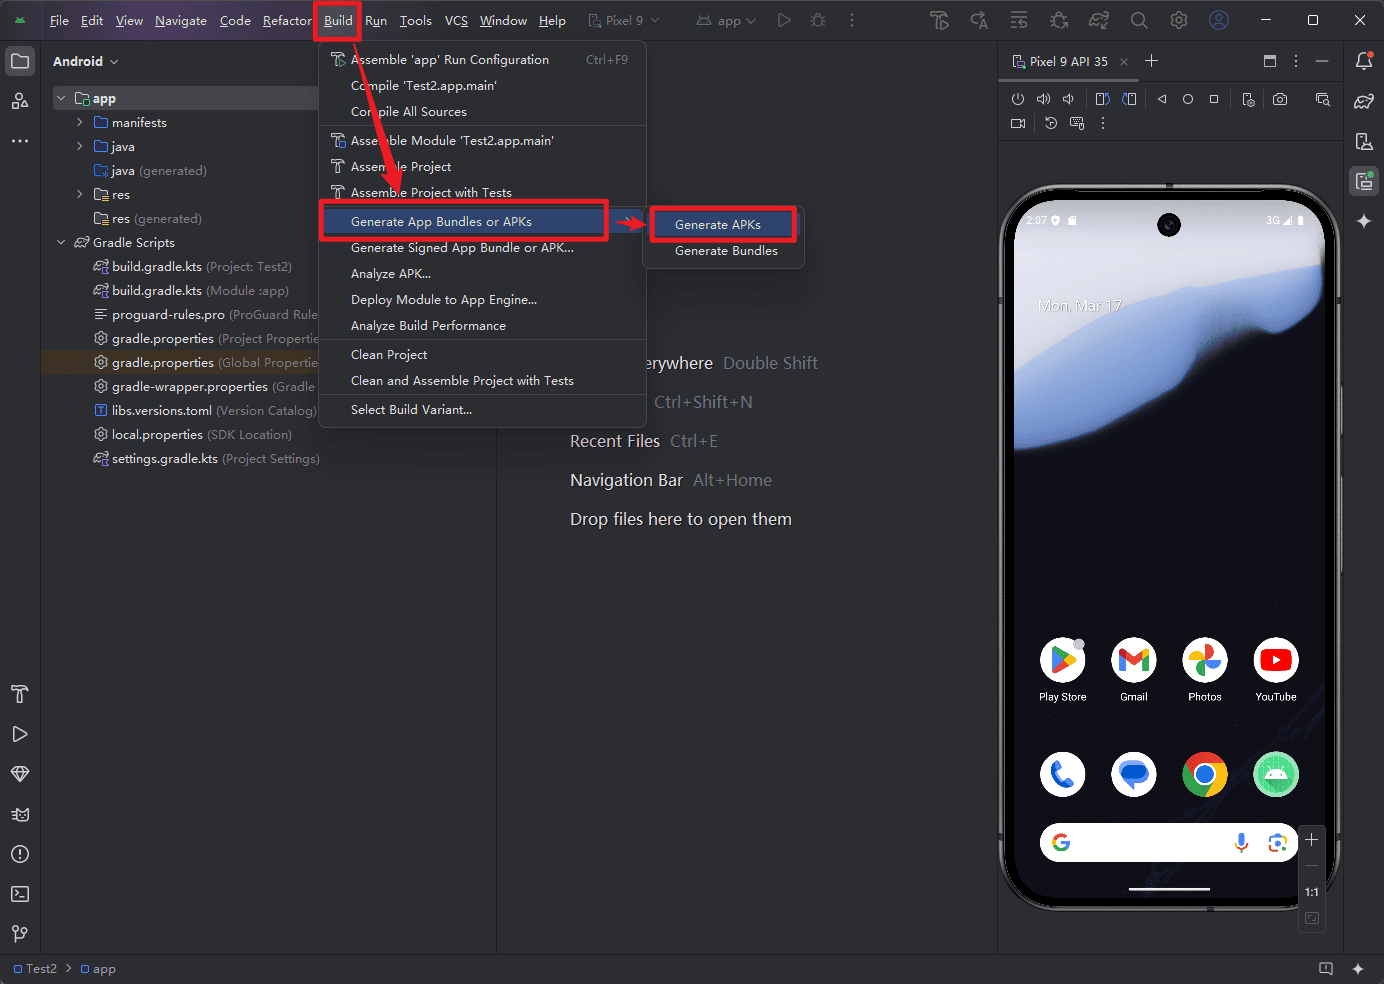Choose Clean Project in the Build menu
Viewport: 1384px width, 984px height.
pos(389,355)
